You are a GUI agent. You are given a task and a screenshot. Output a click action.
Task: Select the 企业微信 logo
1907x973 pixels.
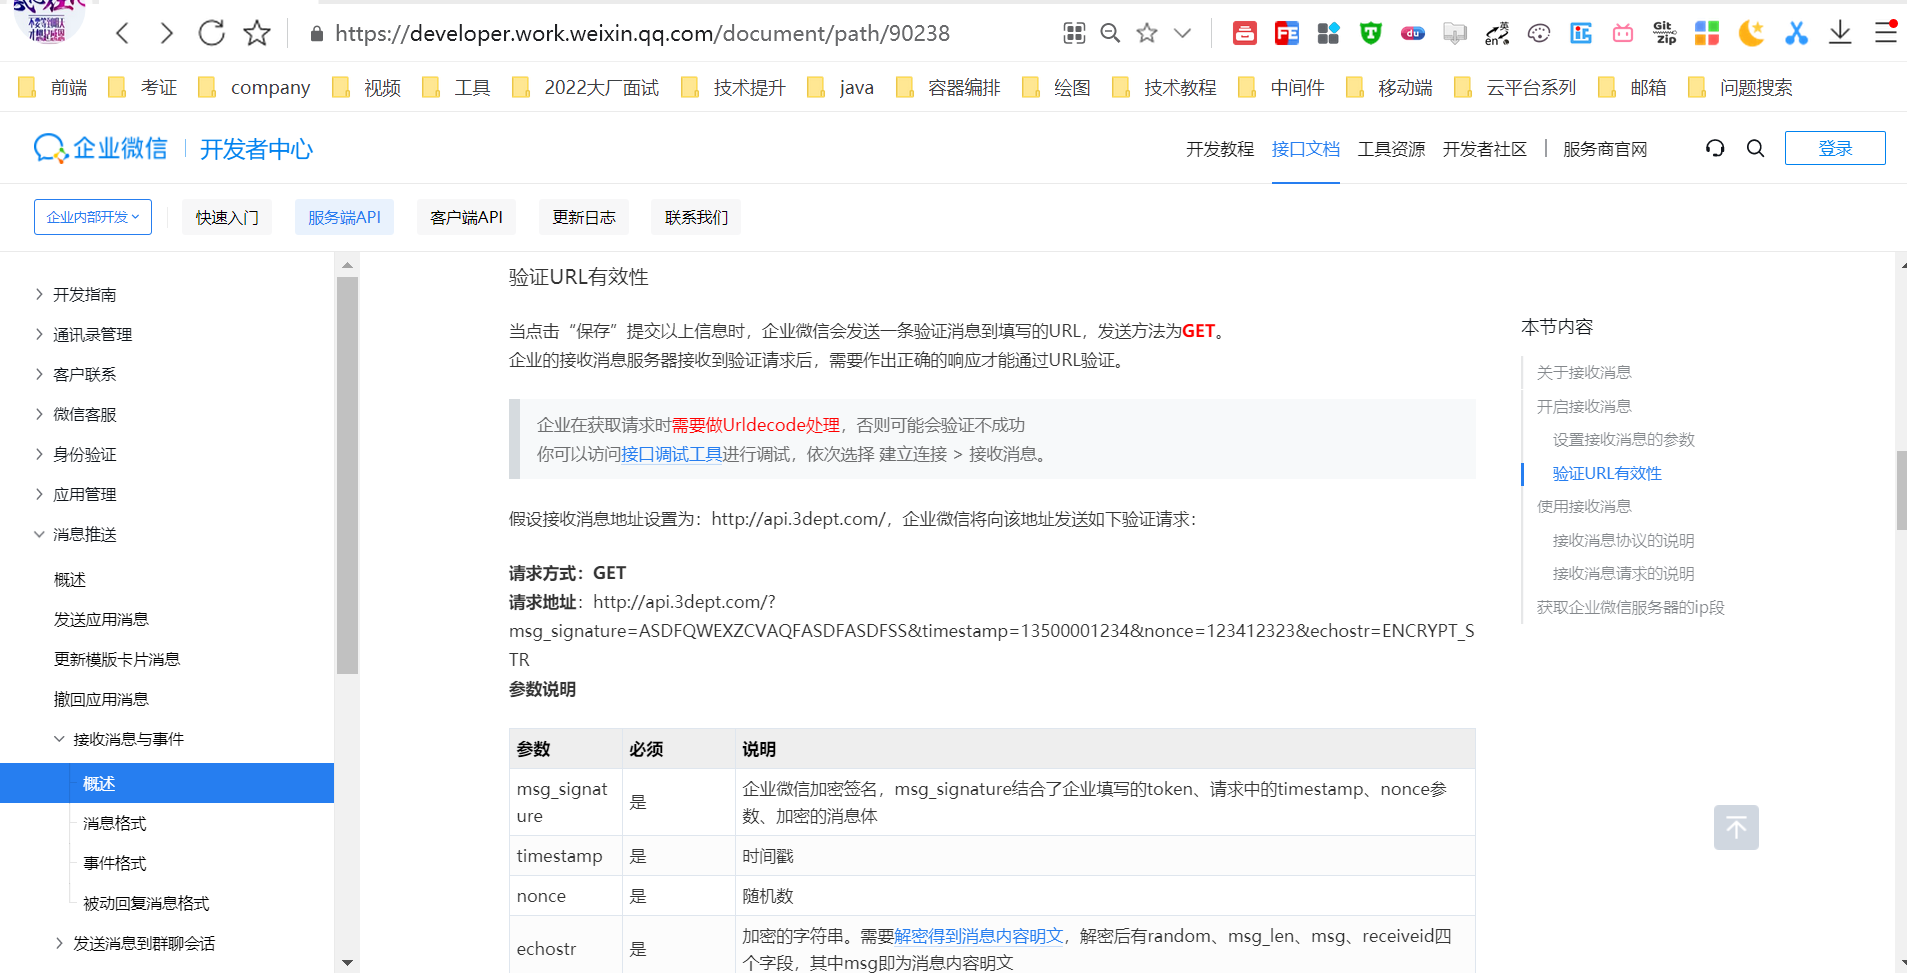pyautogui.click(x=100, y=147)
